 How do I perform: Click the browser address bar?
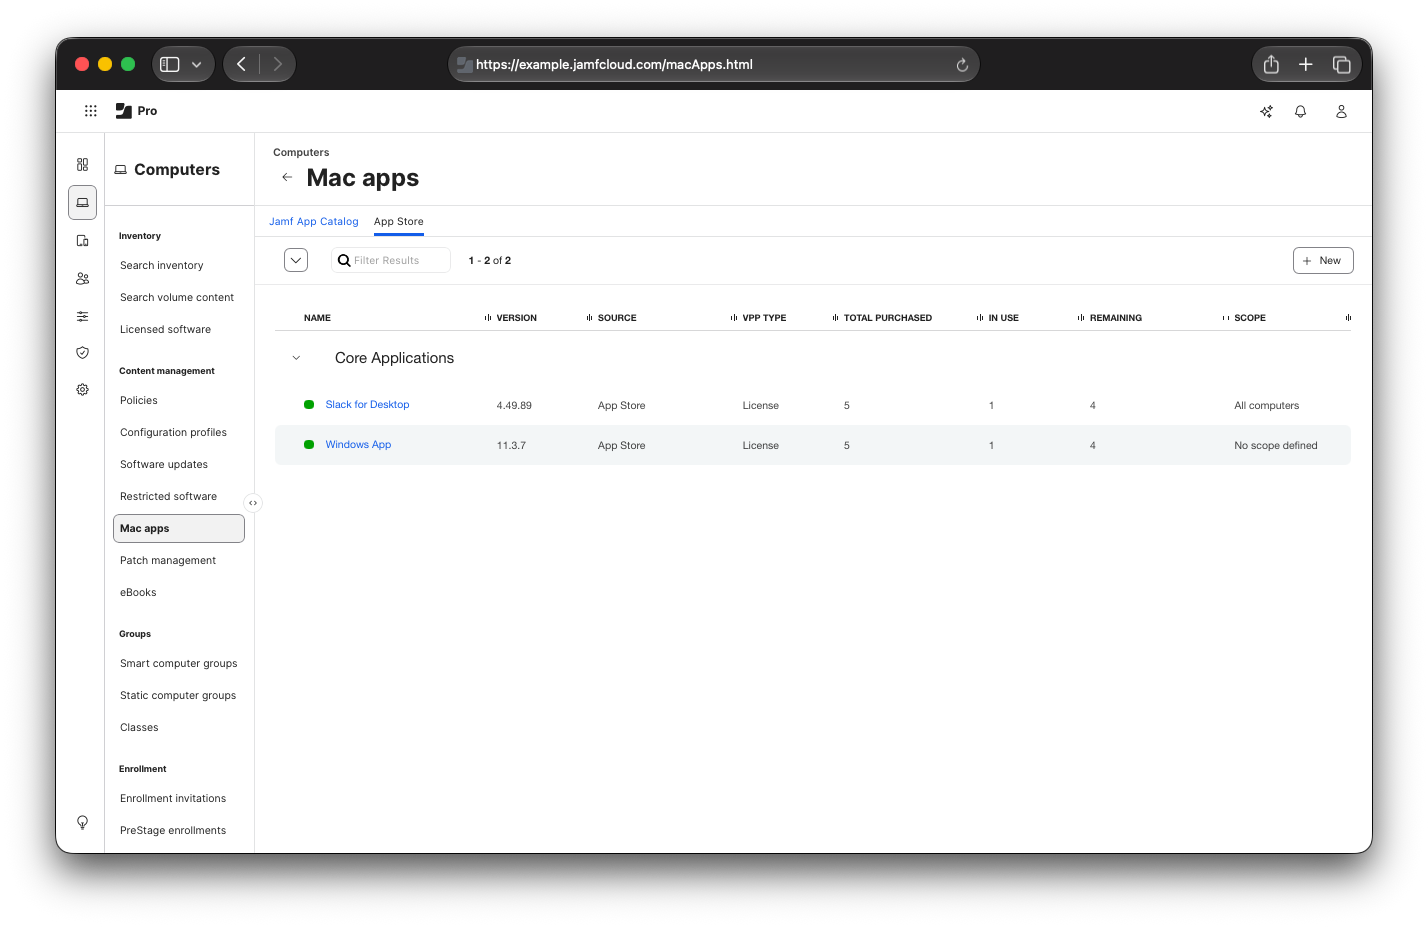(x=714, y=64)
